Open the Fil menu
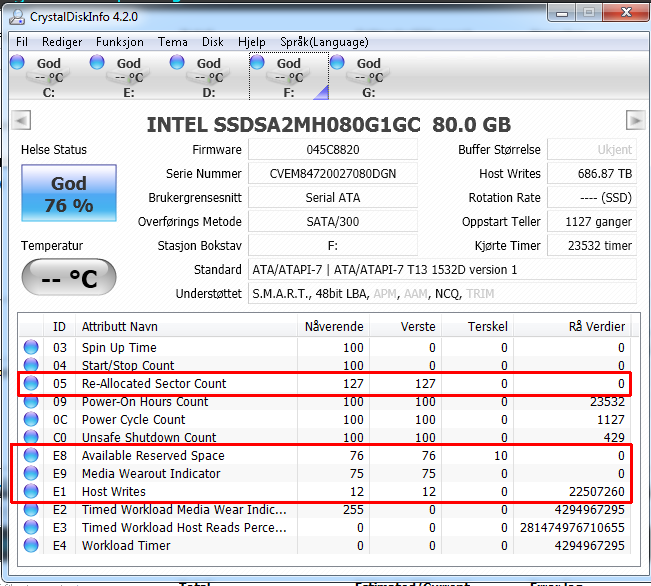The image size is (651, 586). pos(22,42)
